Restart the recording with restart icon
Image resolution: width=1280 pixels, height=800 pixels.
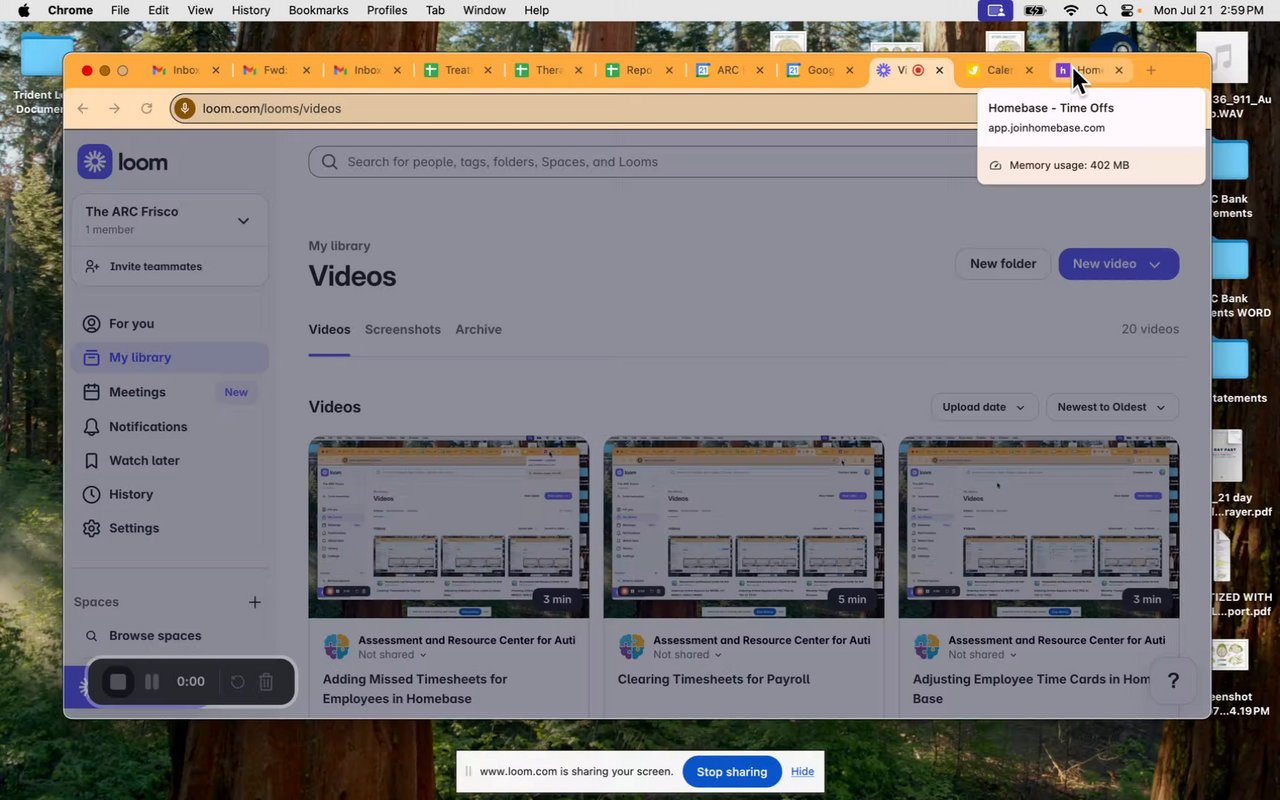[x=237, y=682]
